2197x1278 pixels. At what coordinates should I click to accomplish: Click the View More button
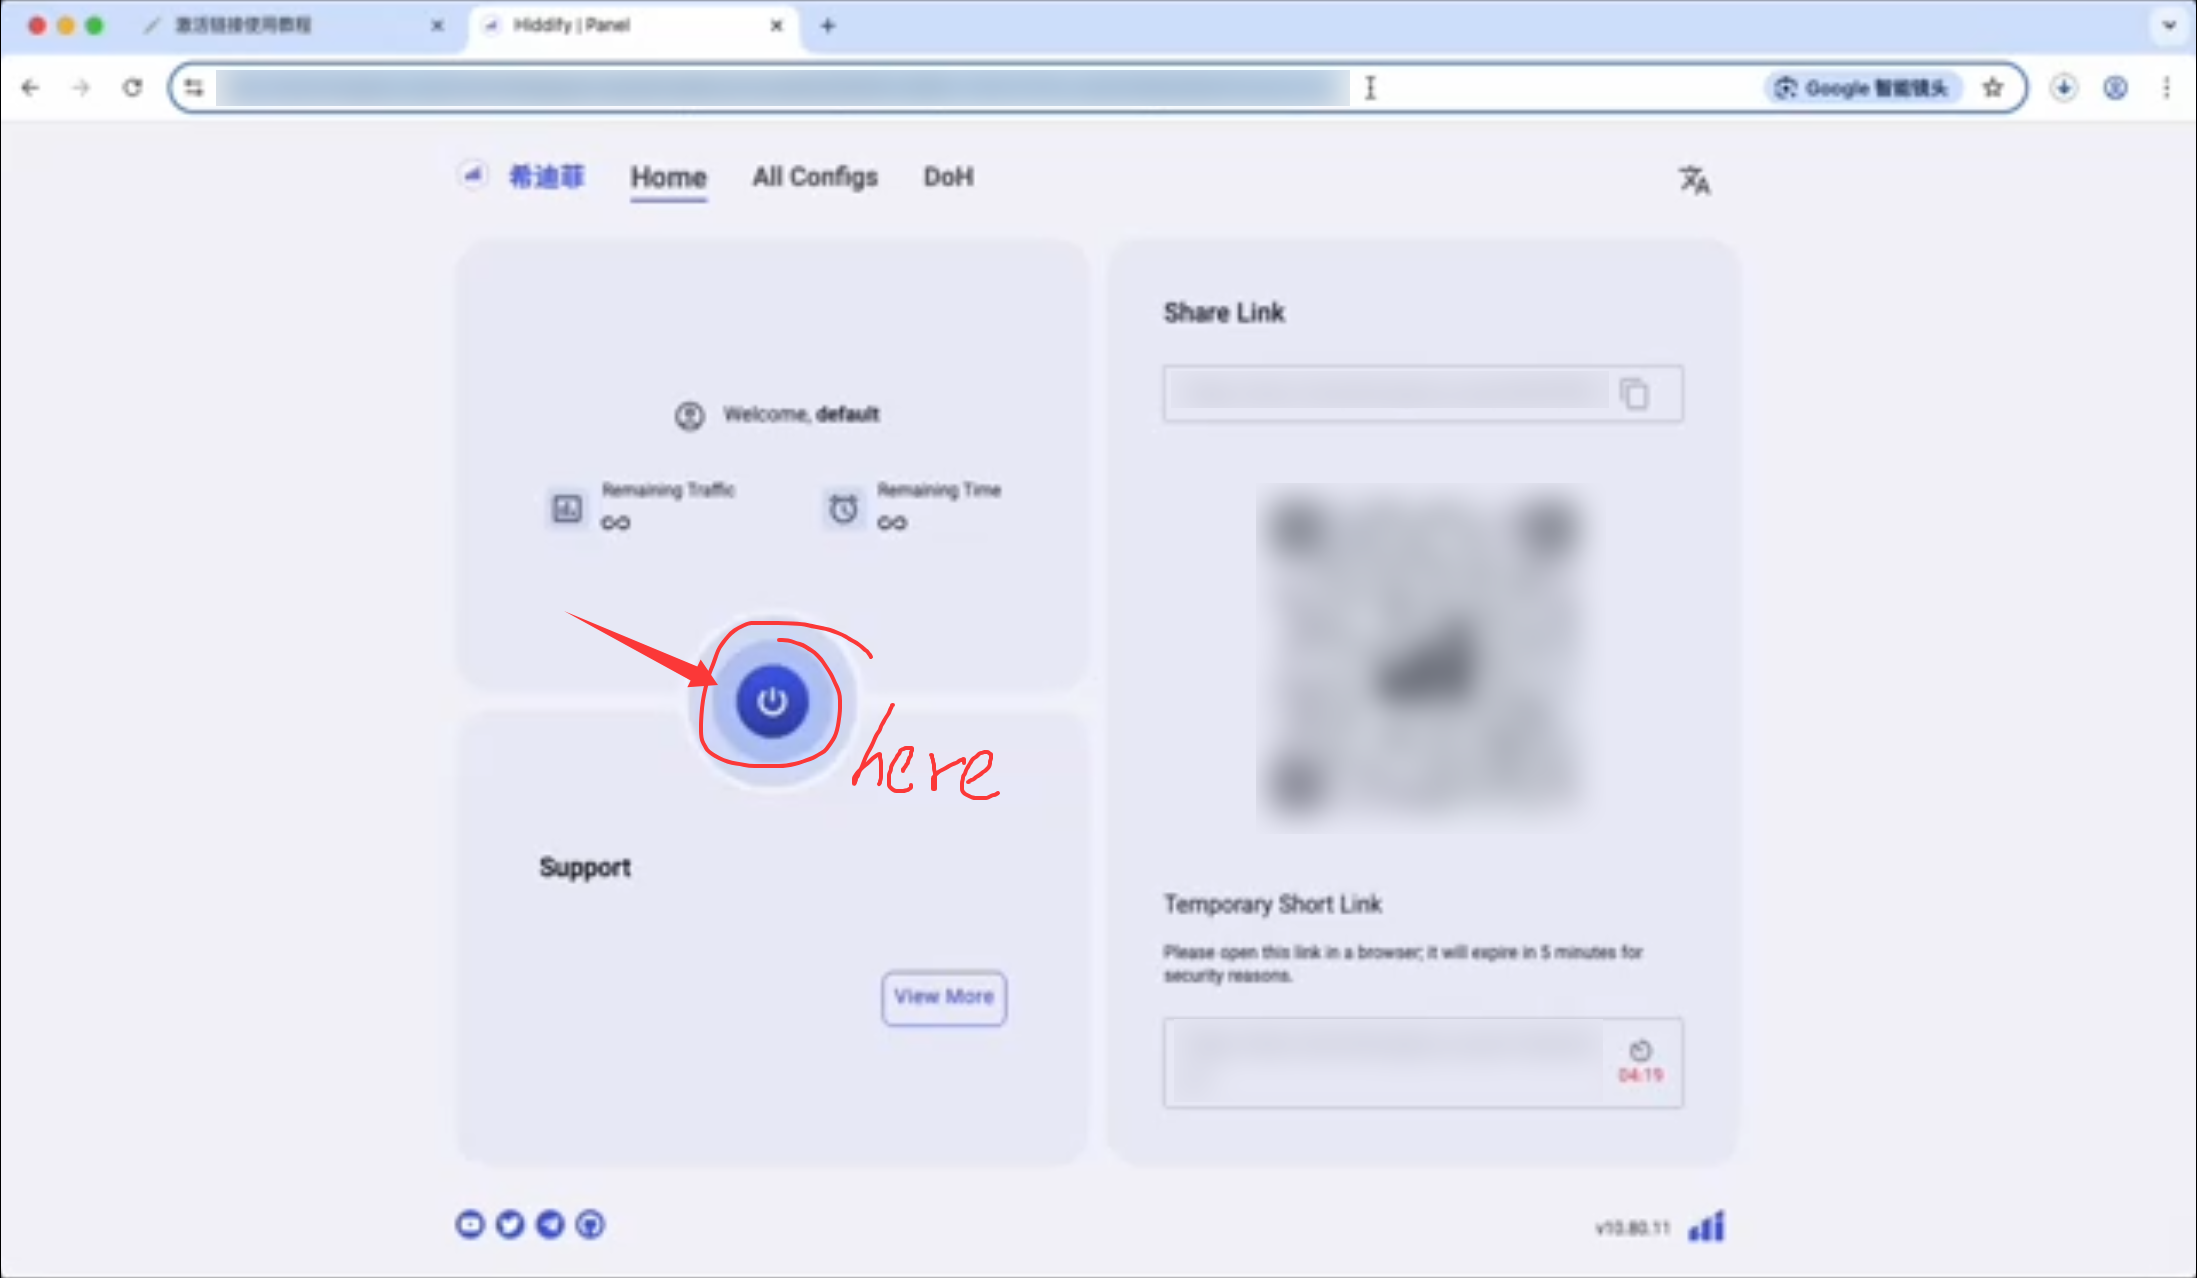(x=943, y=997)
